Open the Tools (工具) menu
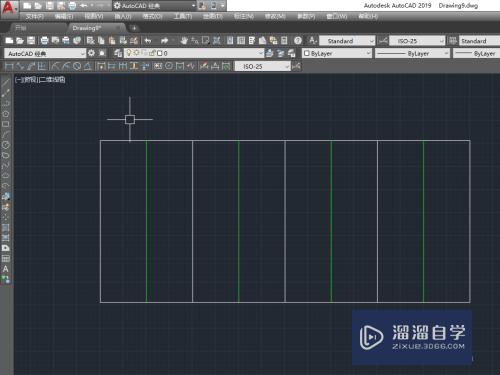Image resolution: width=500 pixels, height=375 pixels. click(183, 16)
